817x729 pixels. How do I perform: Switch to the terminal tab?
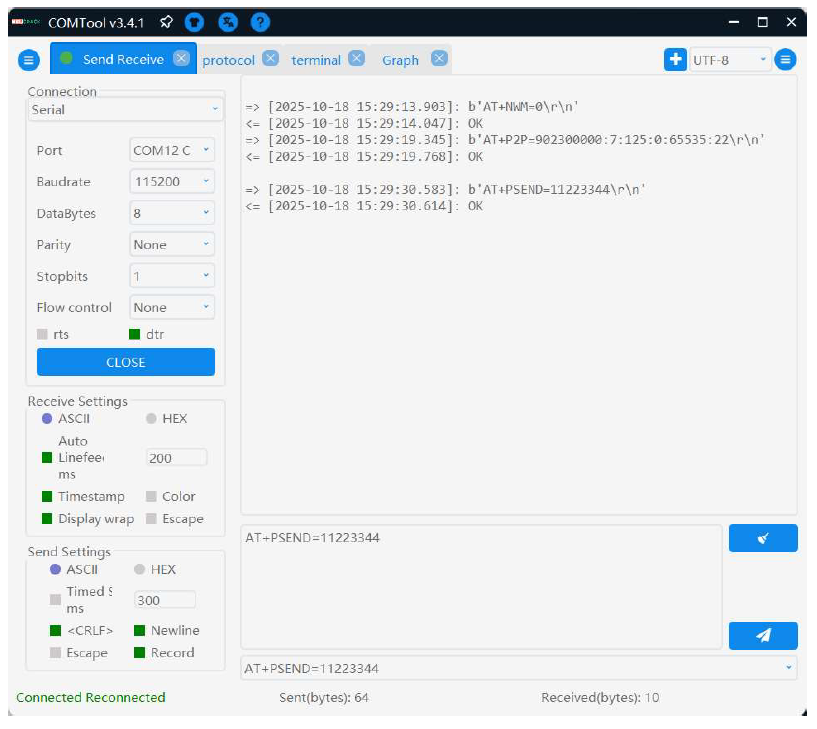[316, 60]
